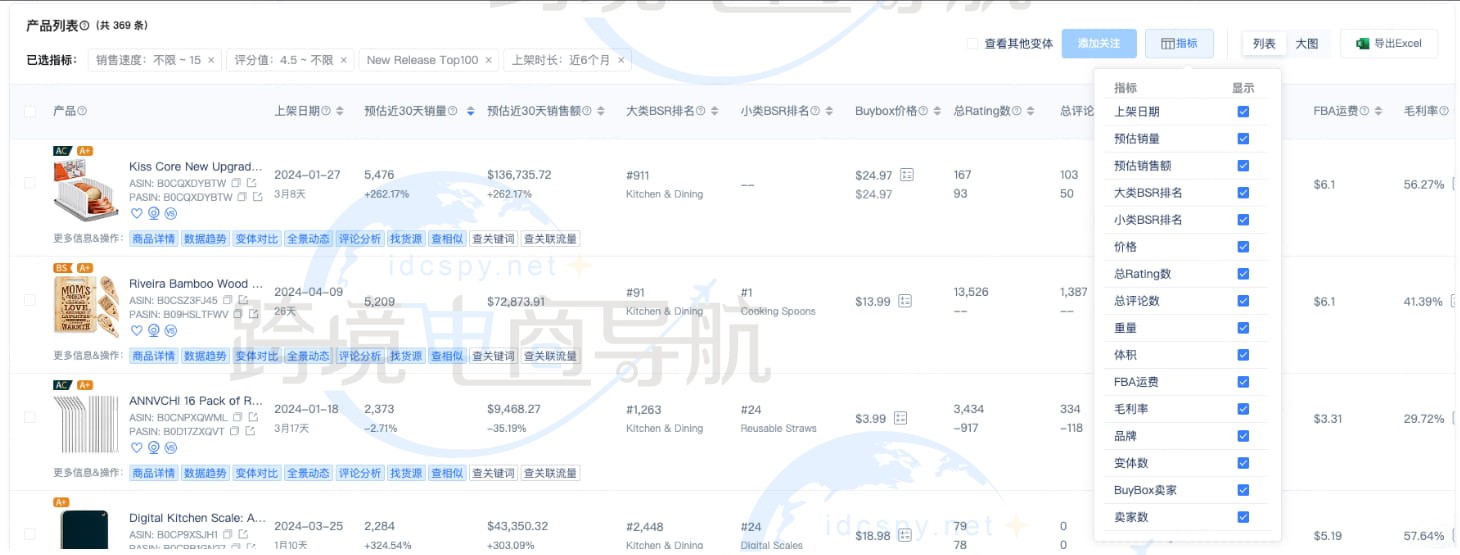Image resolution: width=1460 pixels, height=555 pixels.
Task: Open 评论分析 for ANNVCHI 16 Pack
Action: pos(360,473)
